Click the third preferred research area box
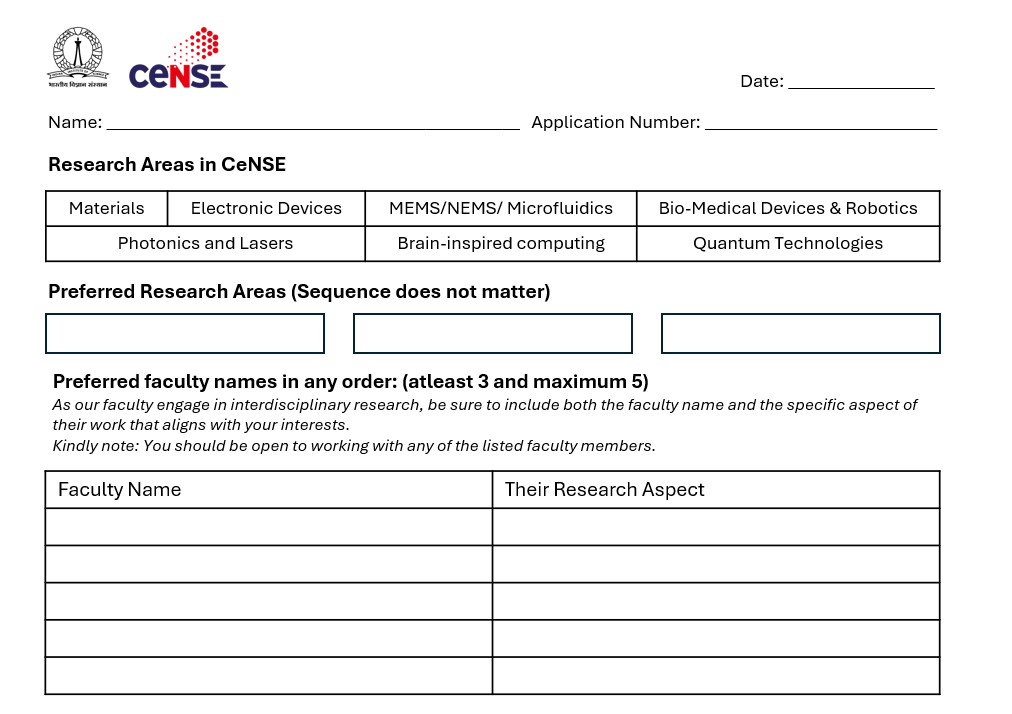The width and height of the screenshot is (1012, 714). click(800, 333)
